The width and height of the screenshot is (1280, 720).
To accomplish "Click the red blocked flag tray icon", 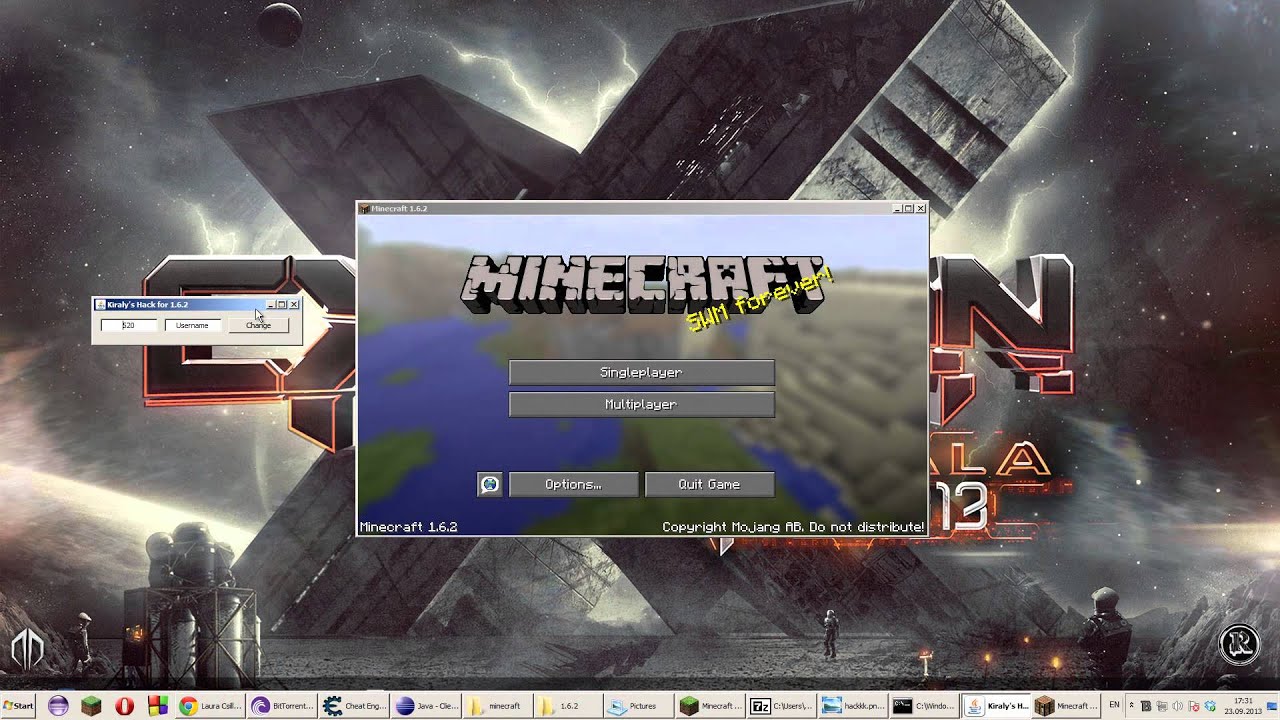I will tap(1193, 706).
